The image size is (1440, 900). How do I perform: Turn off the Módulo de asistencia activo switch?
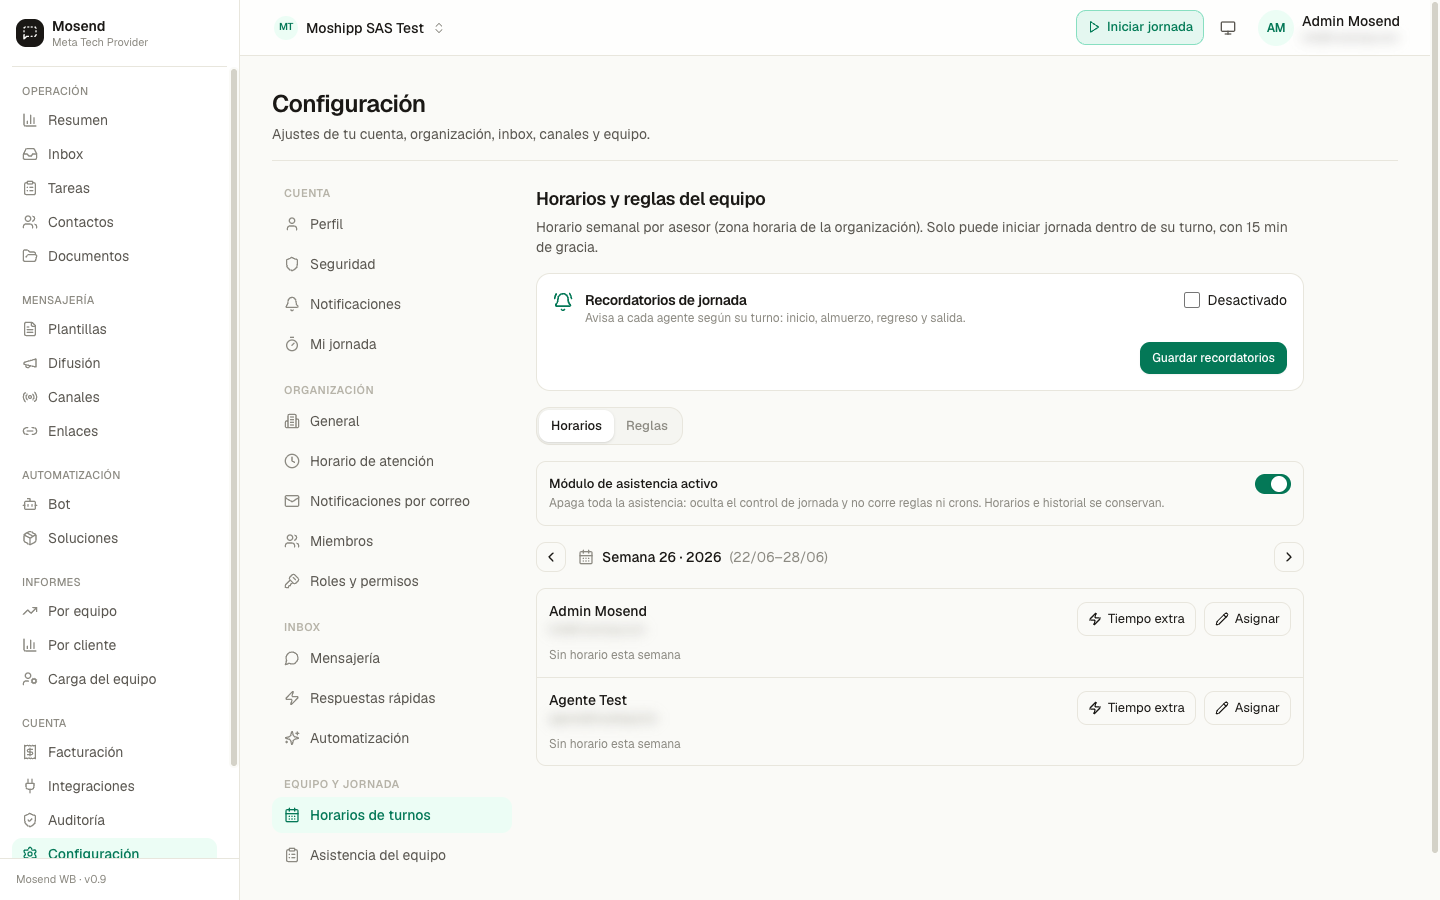point(1273,484)
